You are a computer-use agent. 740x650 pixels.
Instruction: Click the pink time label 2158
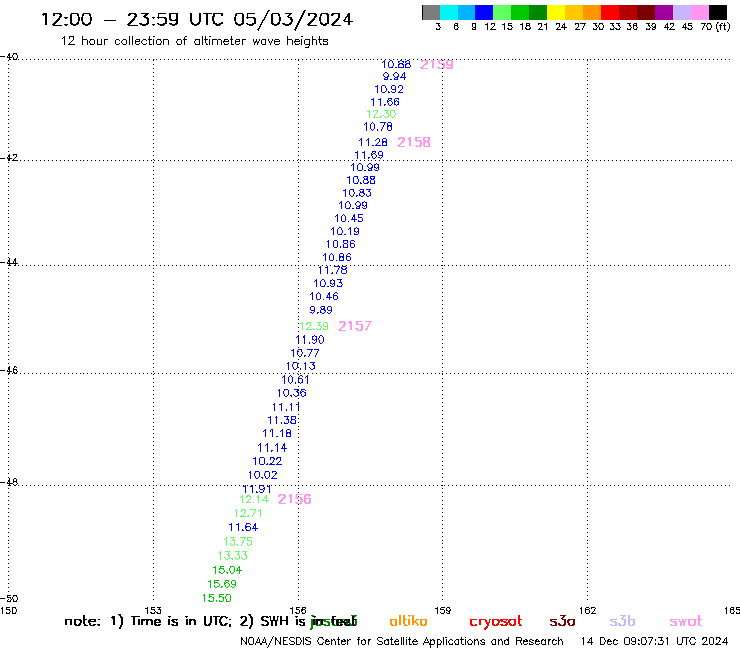coord(413,142)
